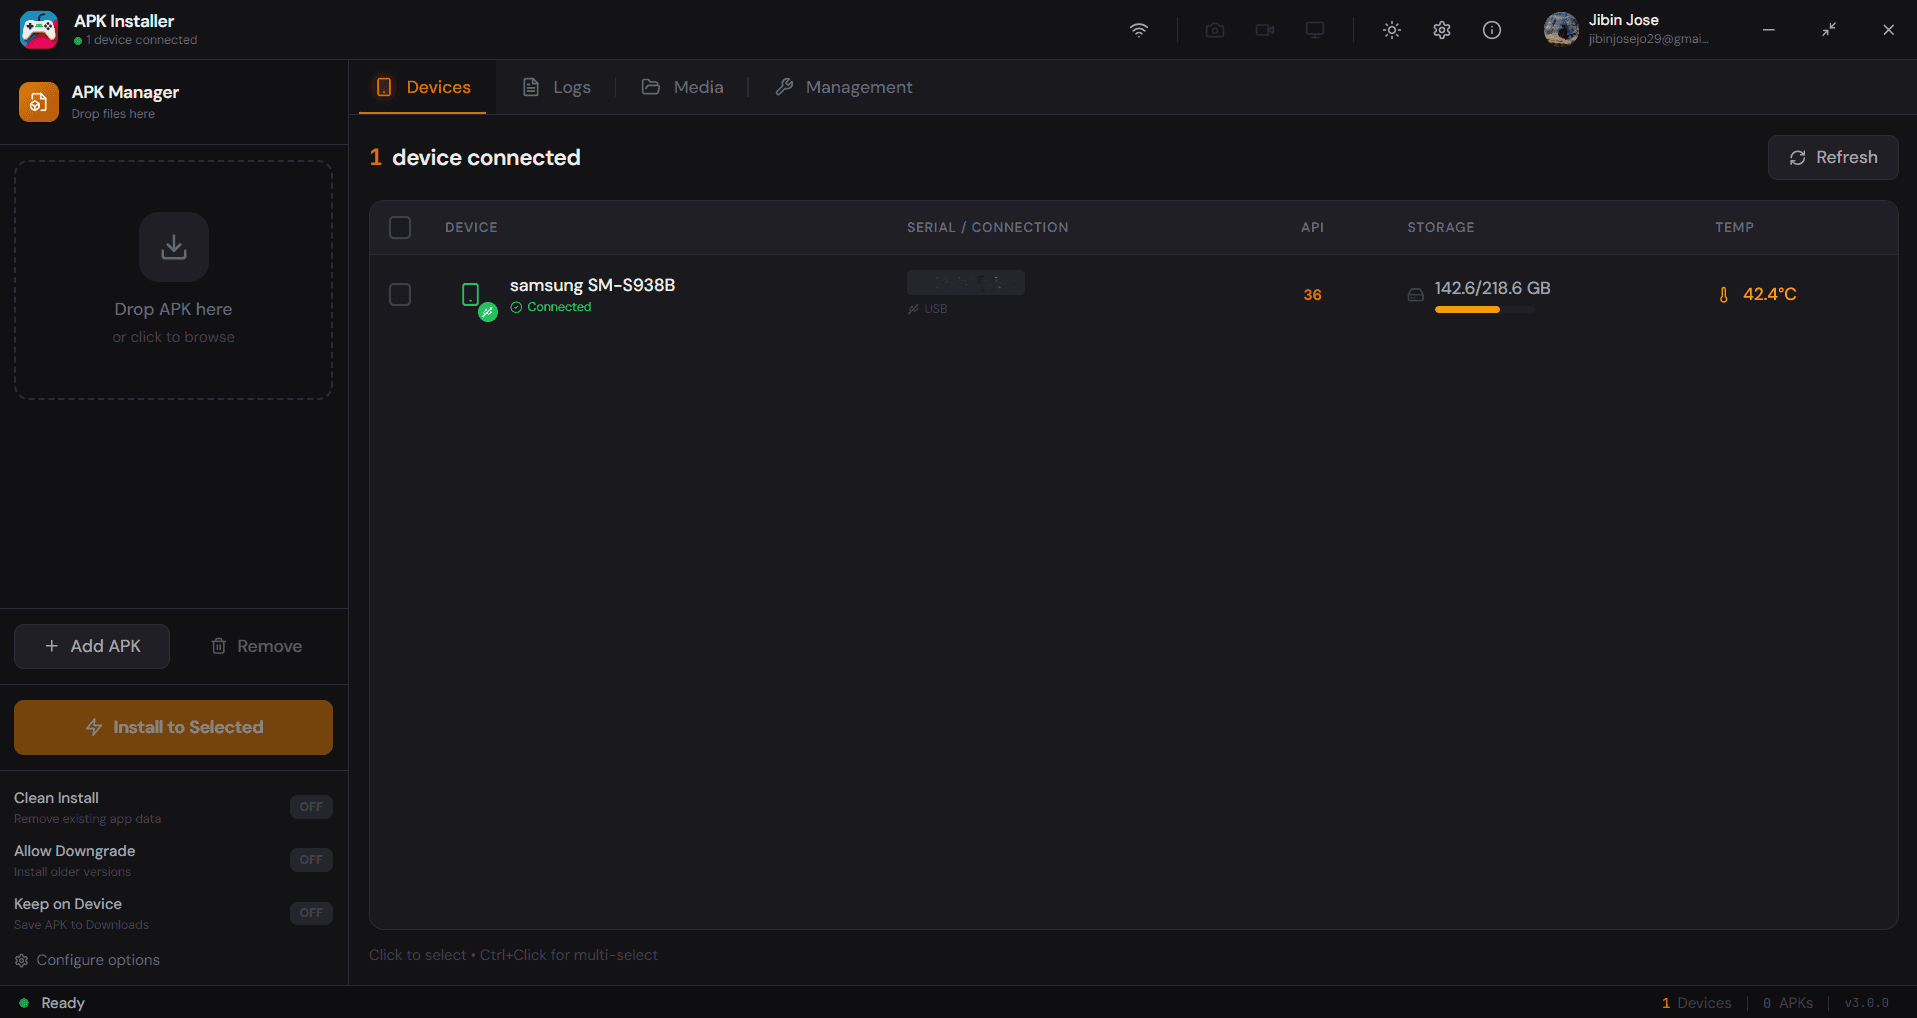Click the APK Manager sidebar icon

[x=38, y=101]
